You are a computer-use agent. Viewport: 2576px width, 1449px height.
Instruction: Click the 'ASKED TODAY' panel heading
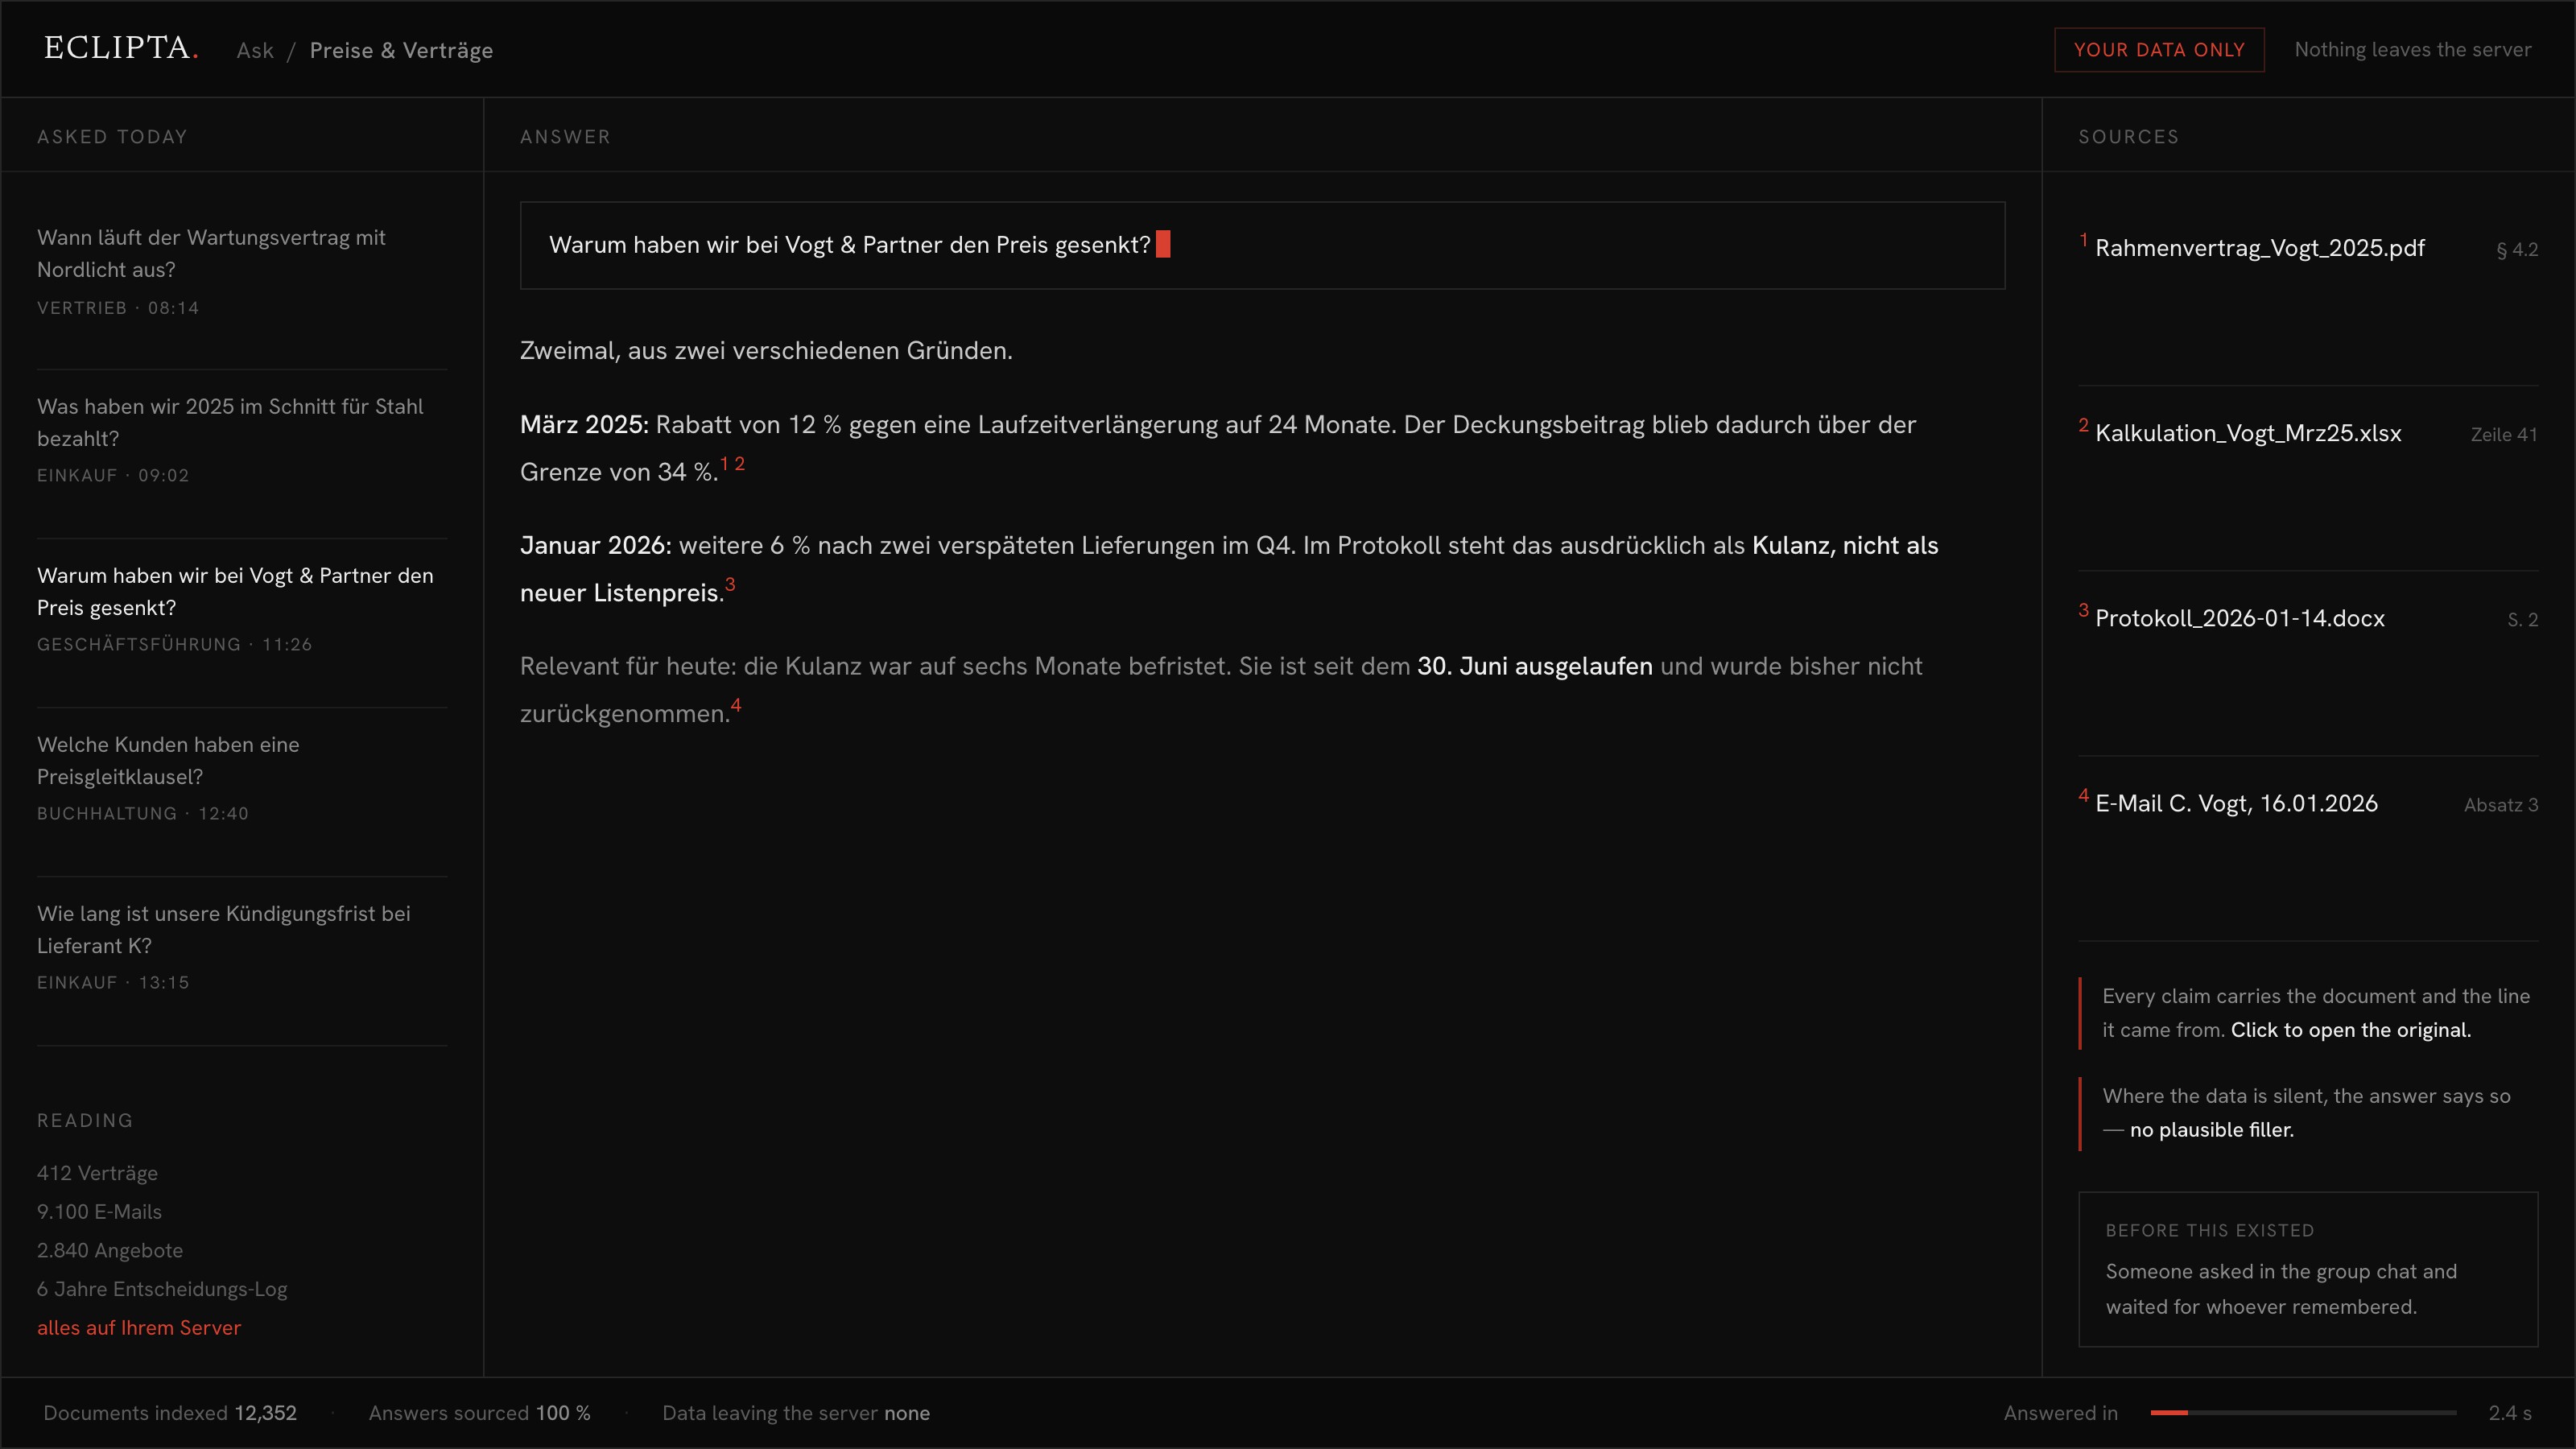tap(112, 137)
